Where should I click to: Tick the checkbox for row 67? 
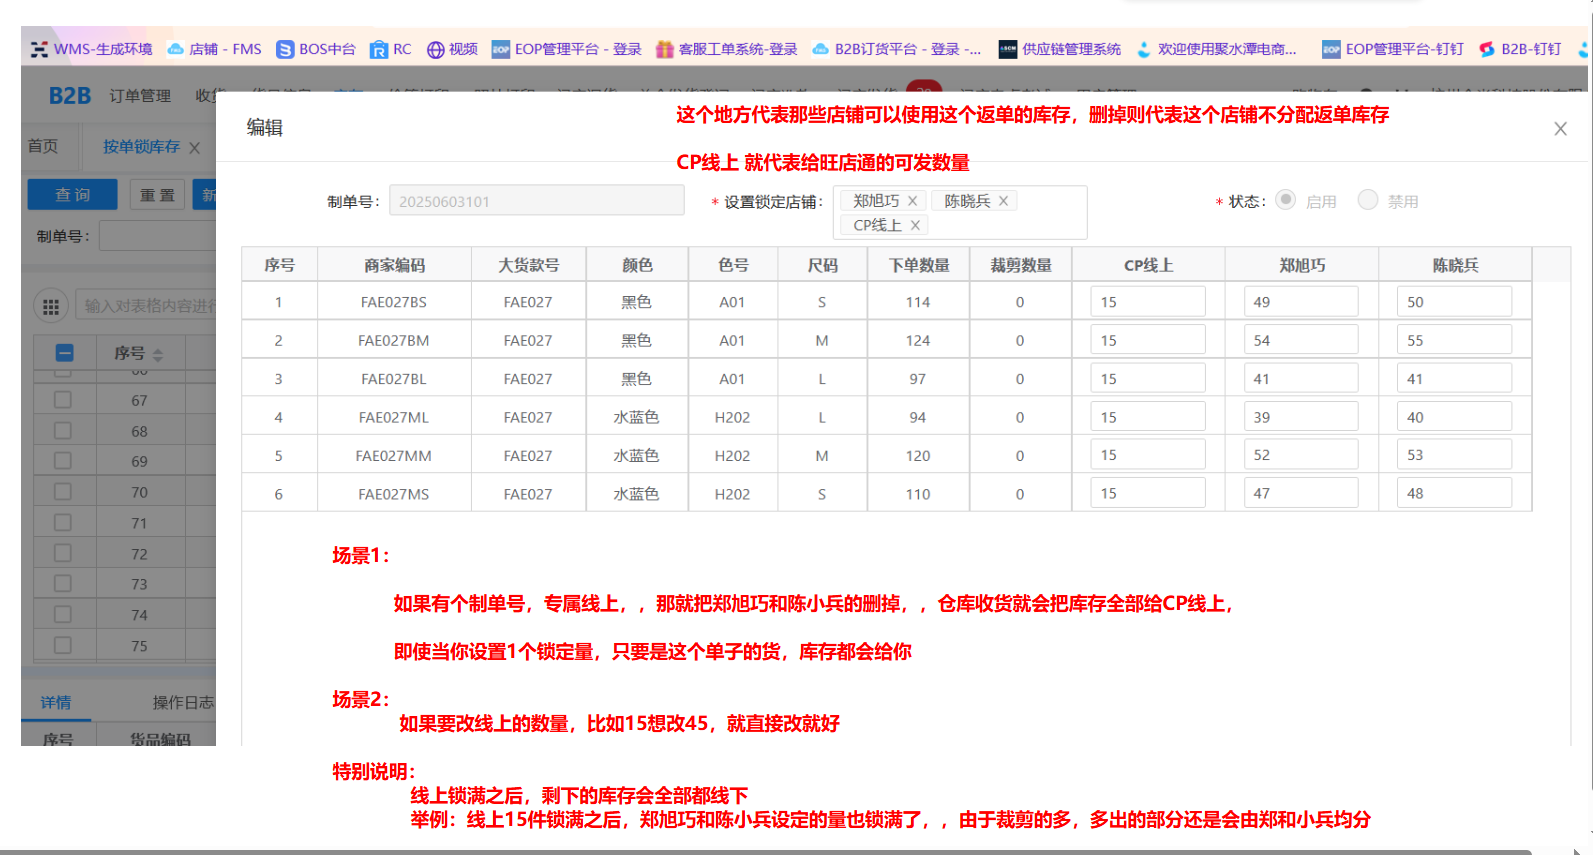[x=63, y=400]
